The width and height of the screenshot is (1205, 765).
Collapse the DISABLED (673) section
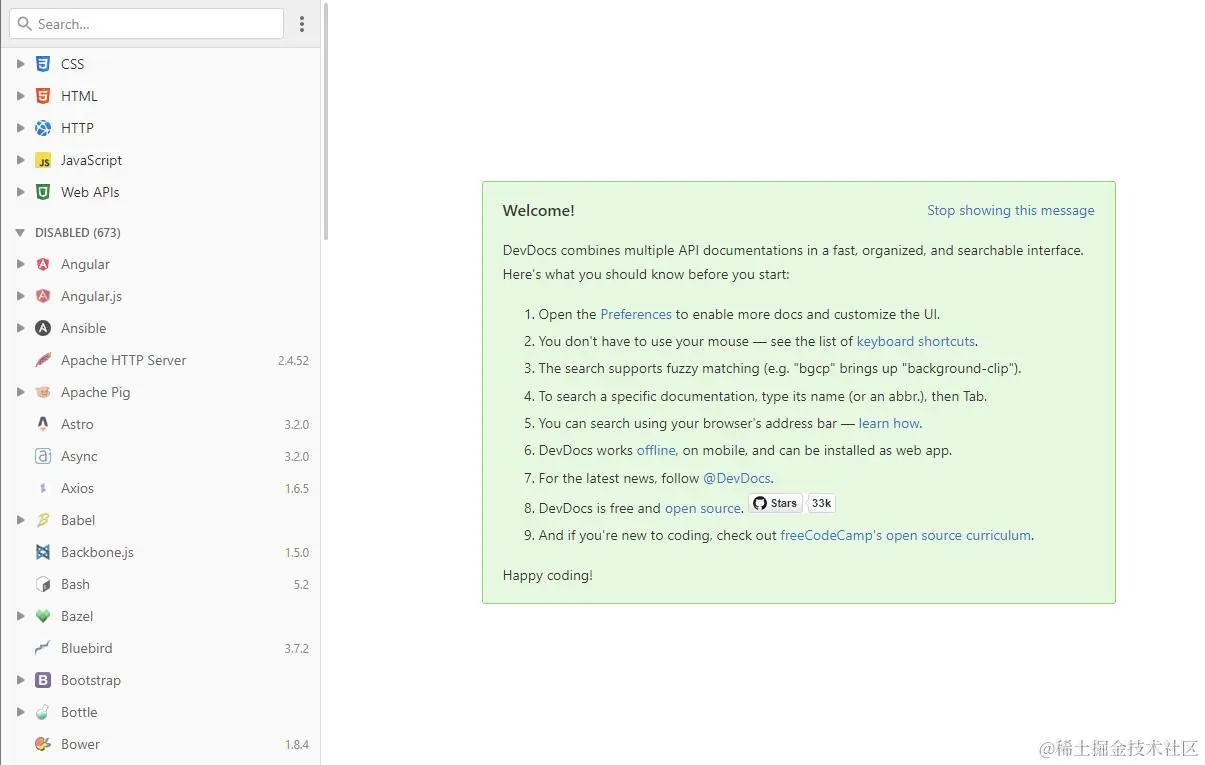coord(20,232)
